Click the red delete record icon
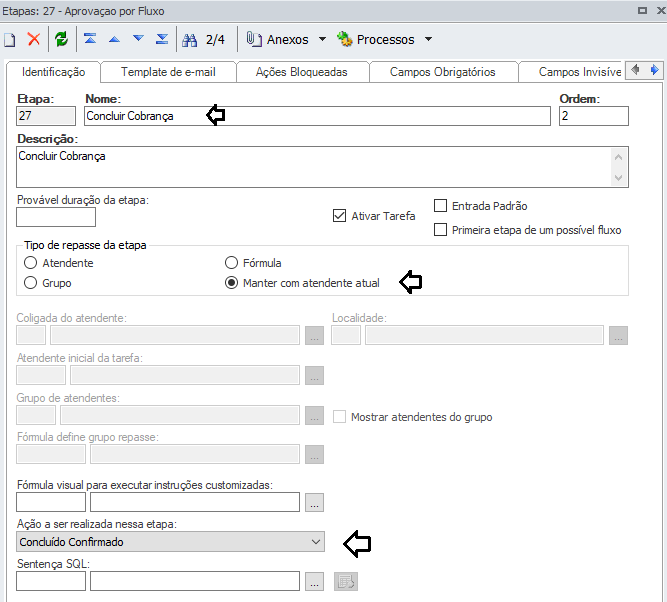Viewport: 667px width, 602px height. [34, 40]
